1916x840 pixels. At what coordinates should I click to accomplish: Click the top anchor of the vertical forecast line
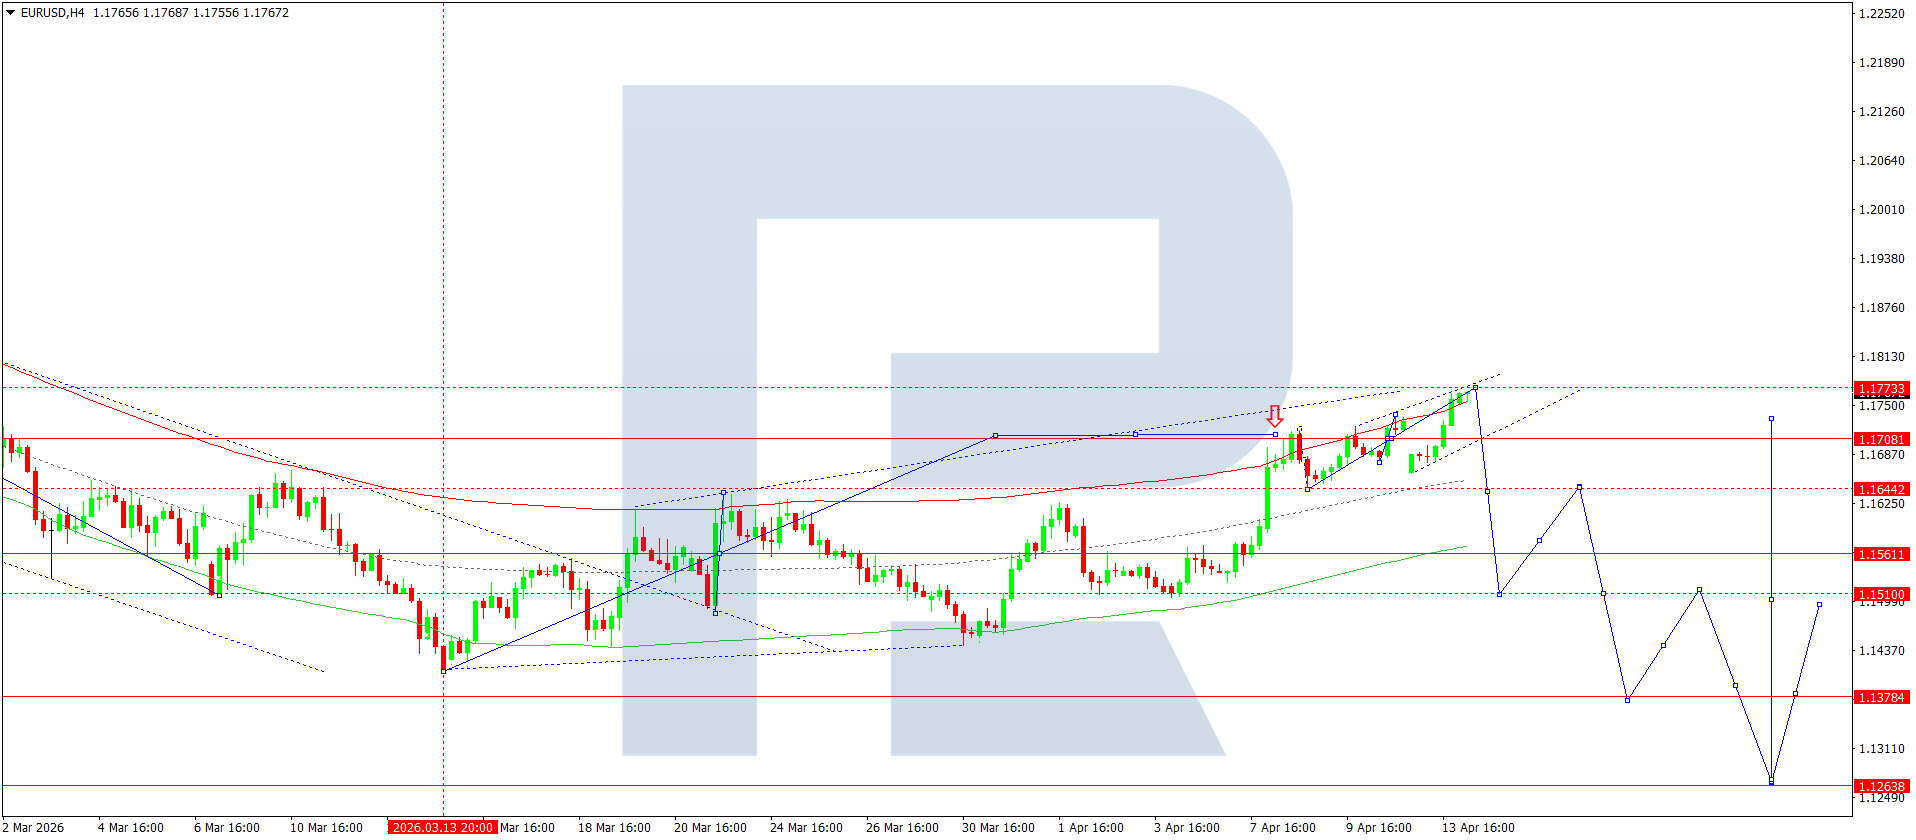click(1771, 418)
